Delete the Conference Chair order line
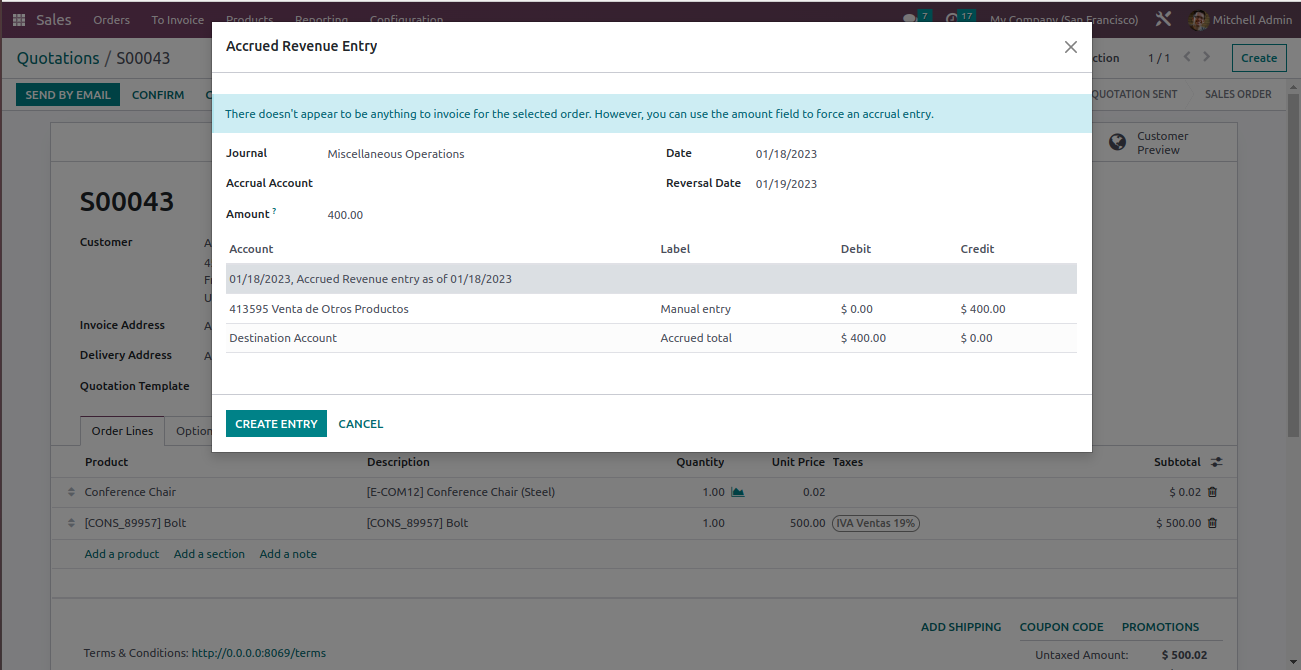Screen dimensions: 1301x670 (1212, 492)
